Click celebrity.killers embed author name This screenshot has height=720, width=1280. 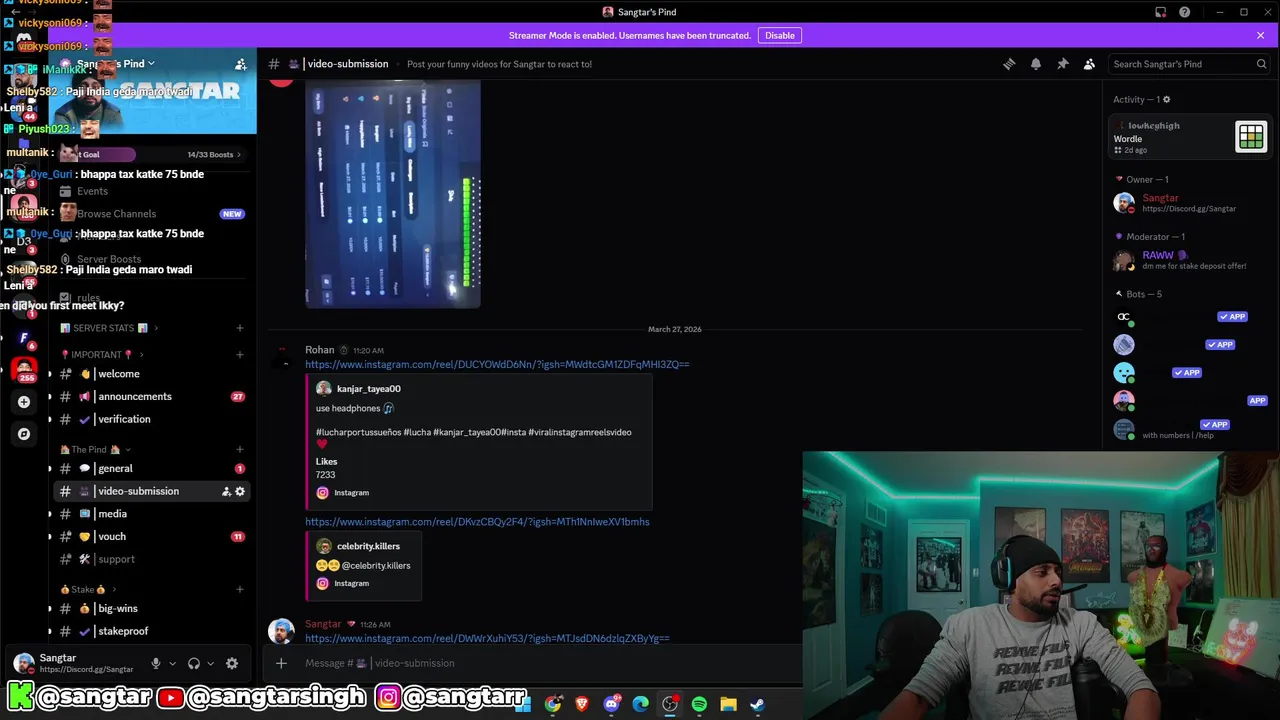click(x=368, y=546)
